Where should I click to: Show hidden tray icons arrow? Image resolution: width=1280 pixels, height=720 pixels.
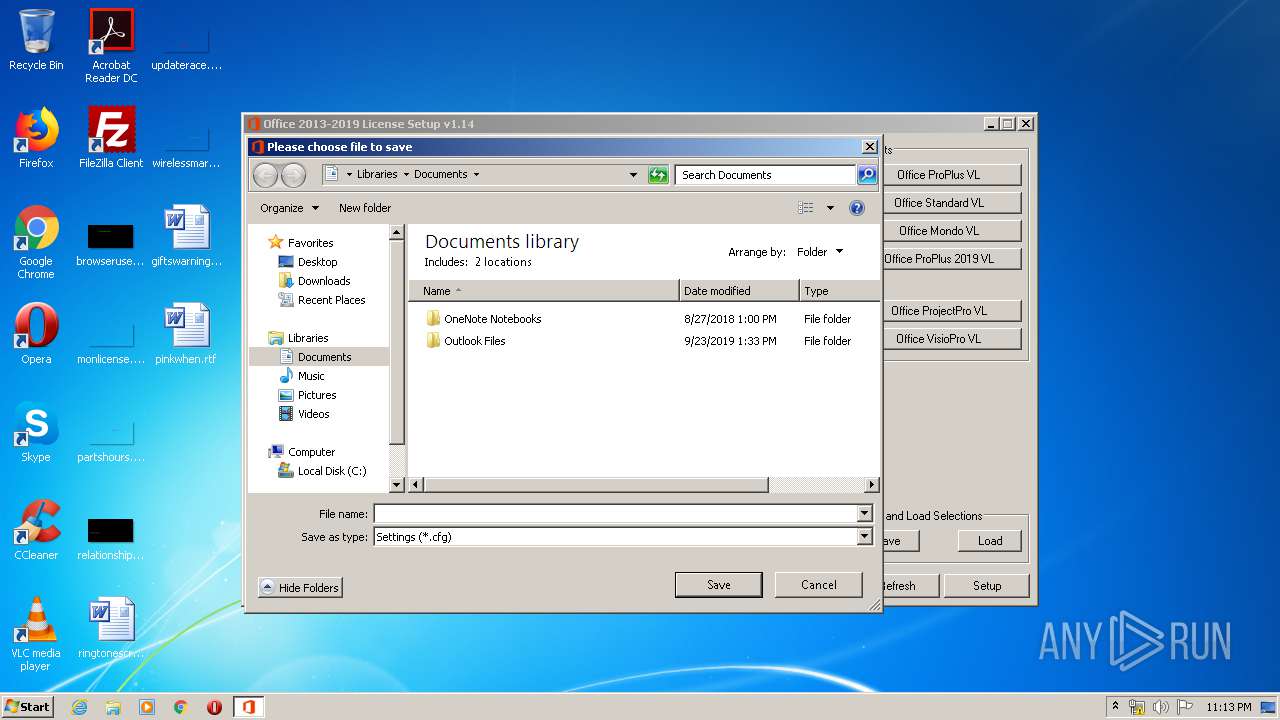[1116, 707]
